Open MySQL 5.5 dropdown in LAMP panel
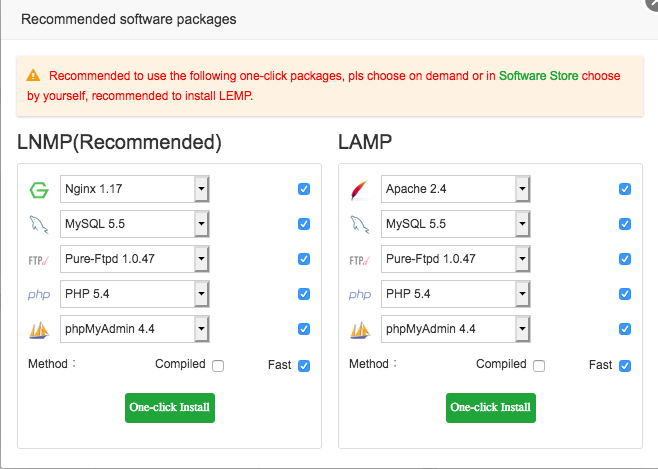The image size is (658, 469). (456, 224)
